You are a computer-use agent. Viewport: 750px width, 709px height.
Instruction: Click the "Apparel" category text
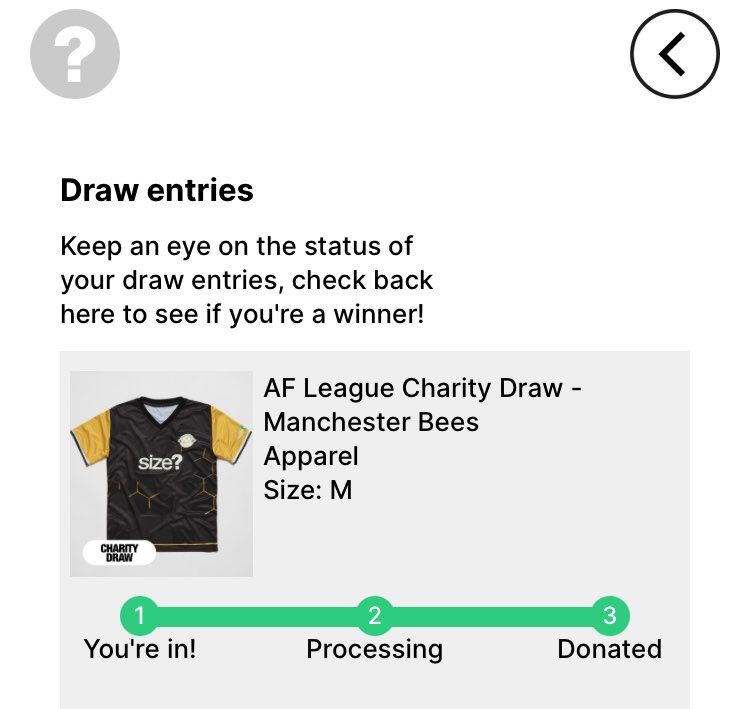coord(311,456)
